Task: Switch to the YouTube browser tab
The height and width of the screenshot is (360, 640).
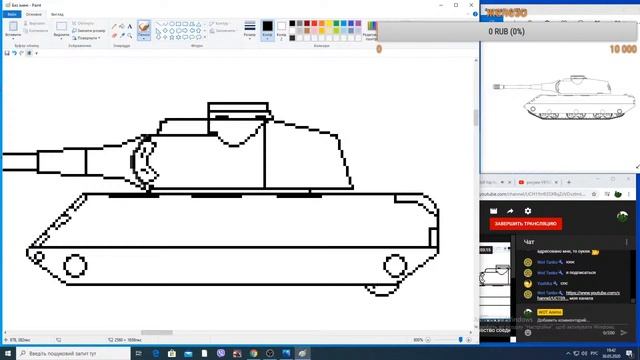Action: click(x=538, y=182)
